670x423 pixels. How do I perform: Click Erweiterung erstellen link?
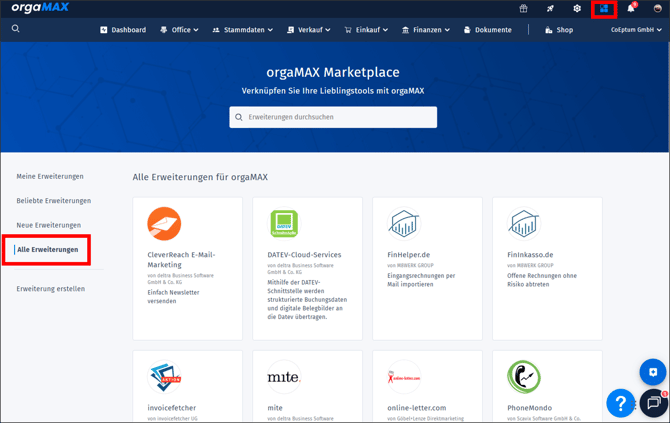click(x=51, y=289)
